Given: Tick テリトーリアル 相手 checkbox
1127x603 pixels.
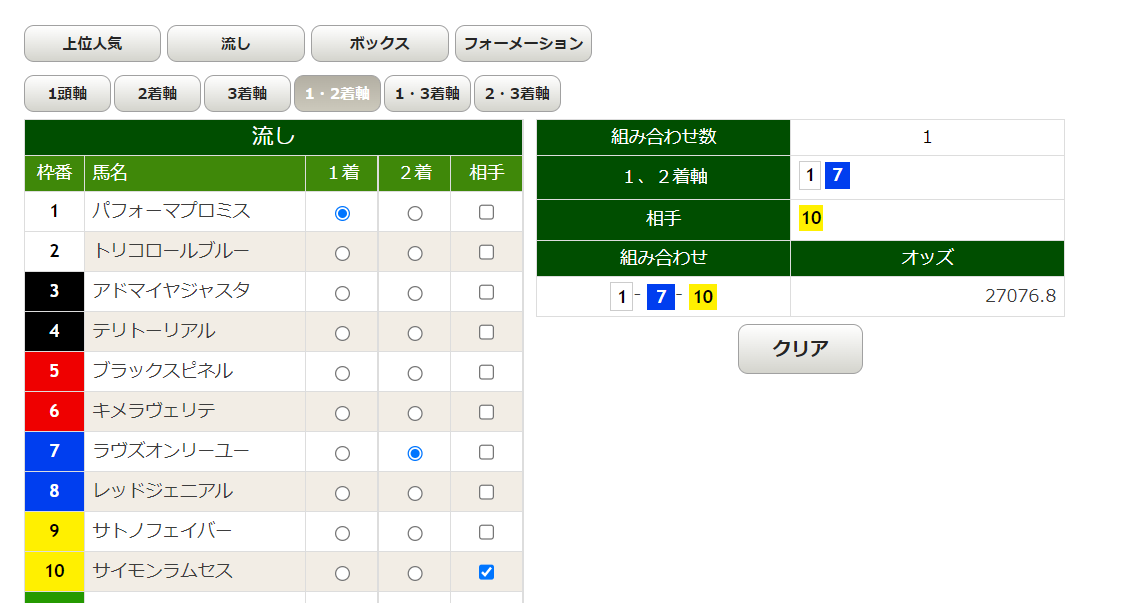Looking at the screenshot, I should point(486,332).
